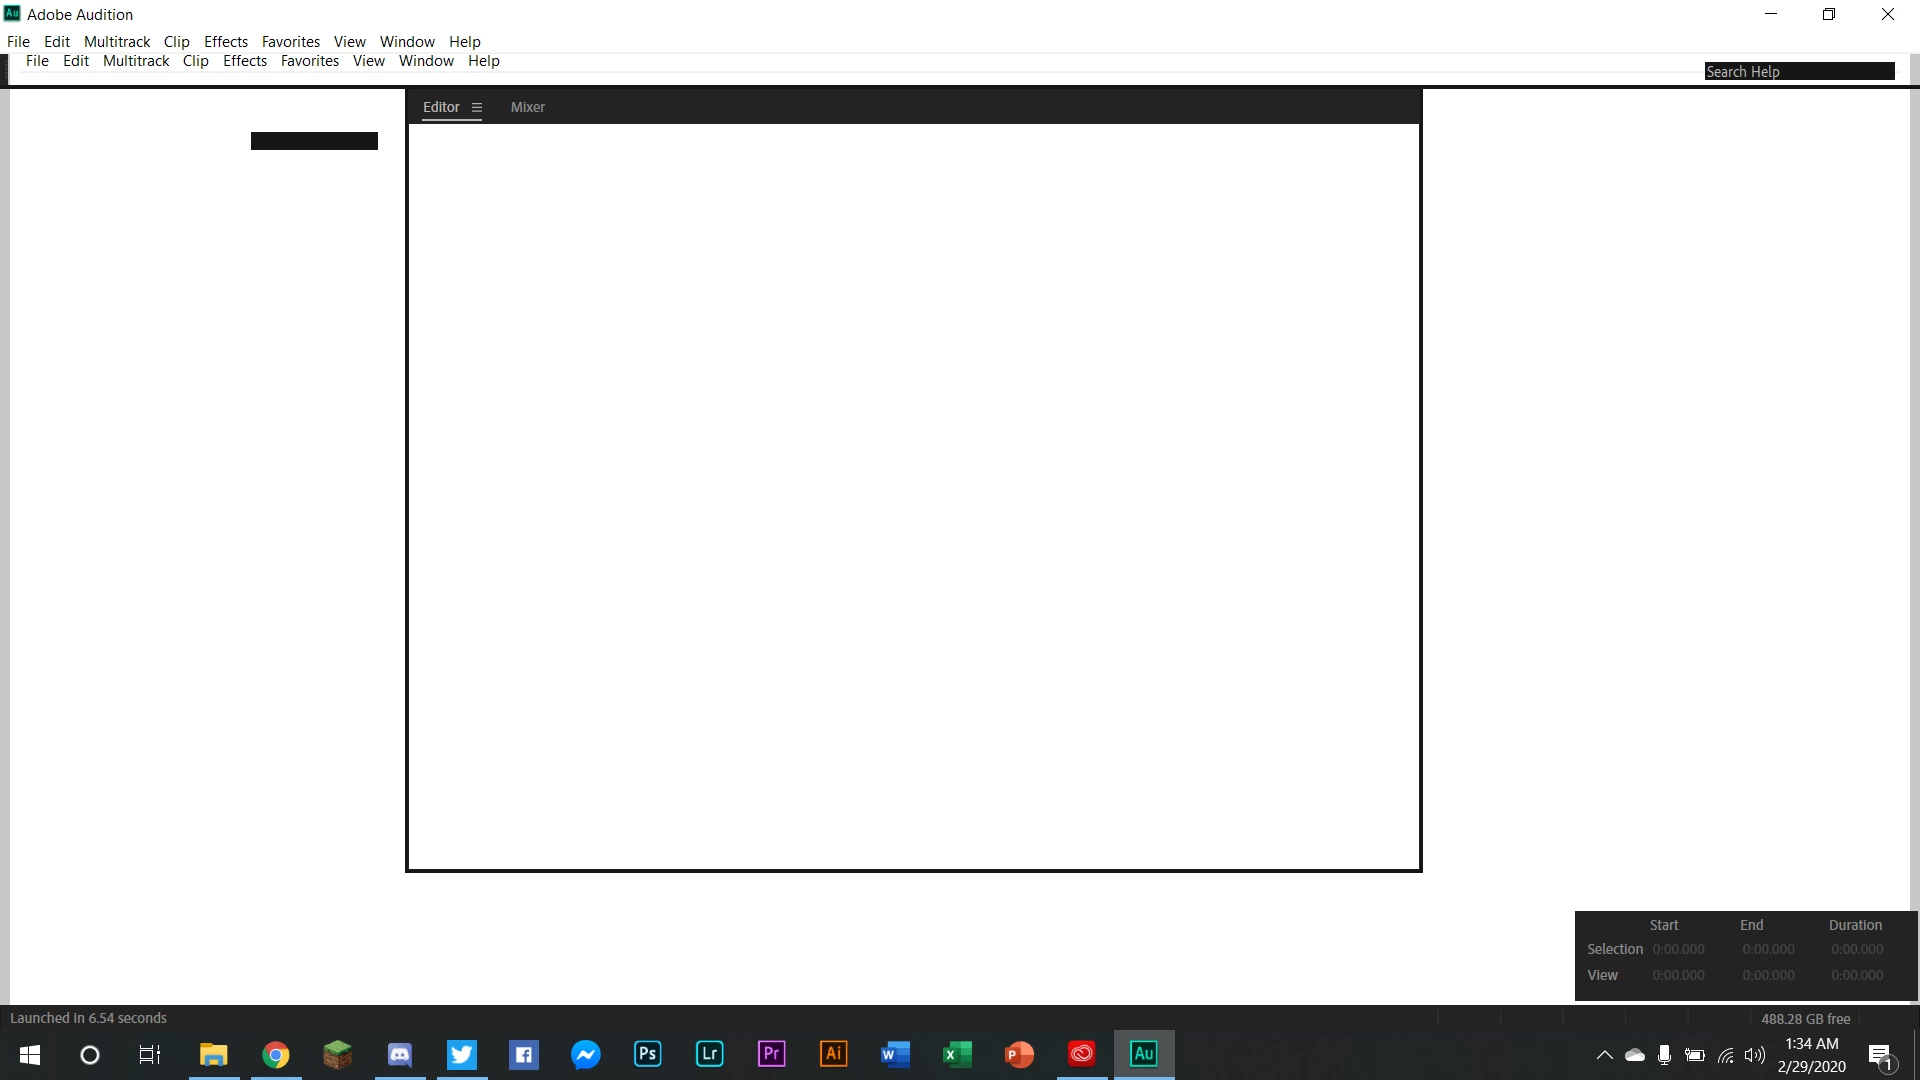The image size is (1920, 1080).
Task: Open Illustrator from the taskbar
Action: (834, 1054)
